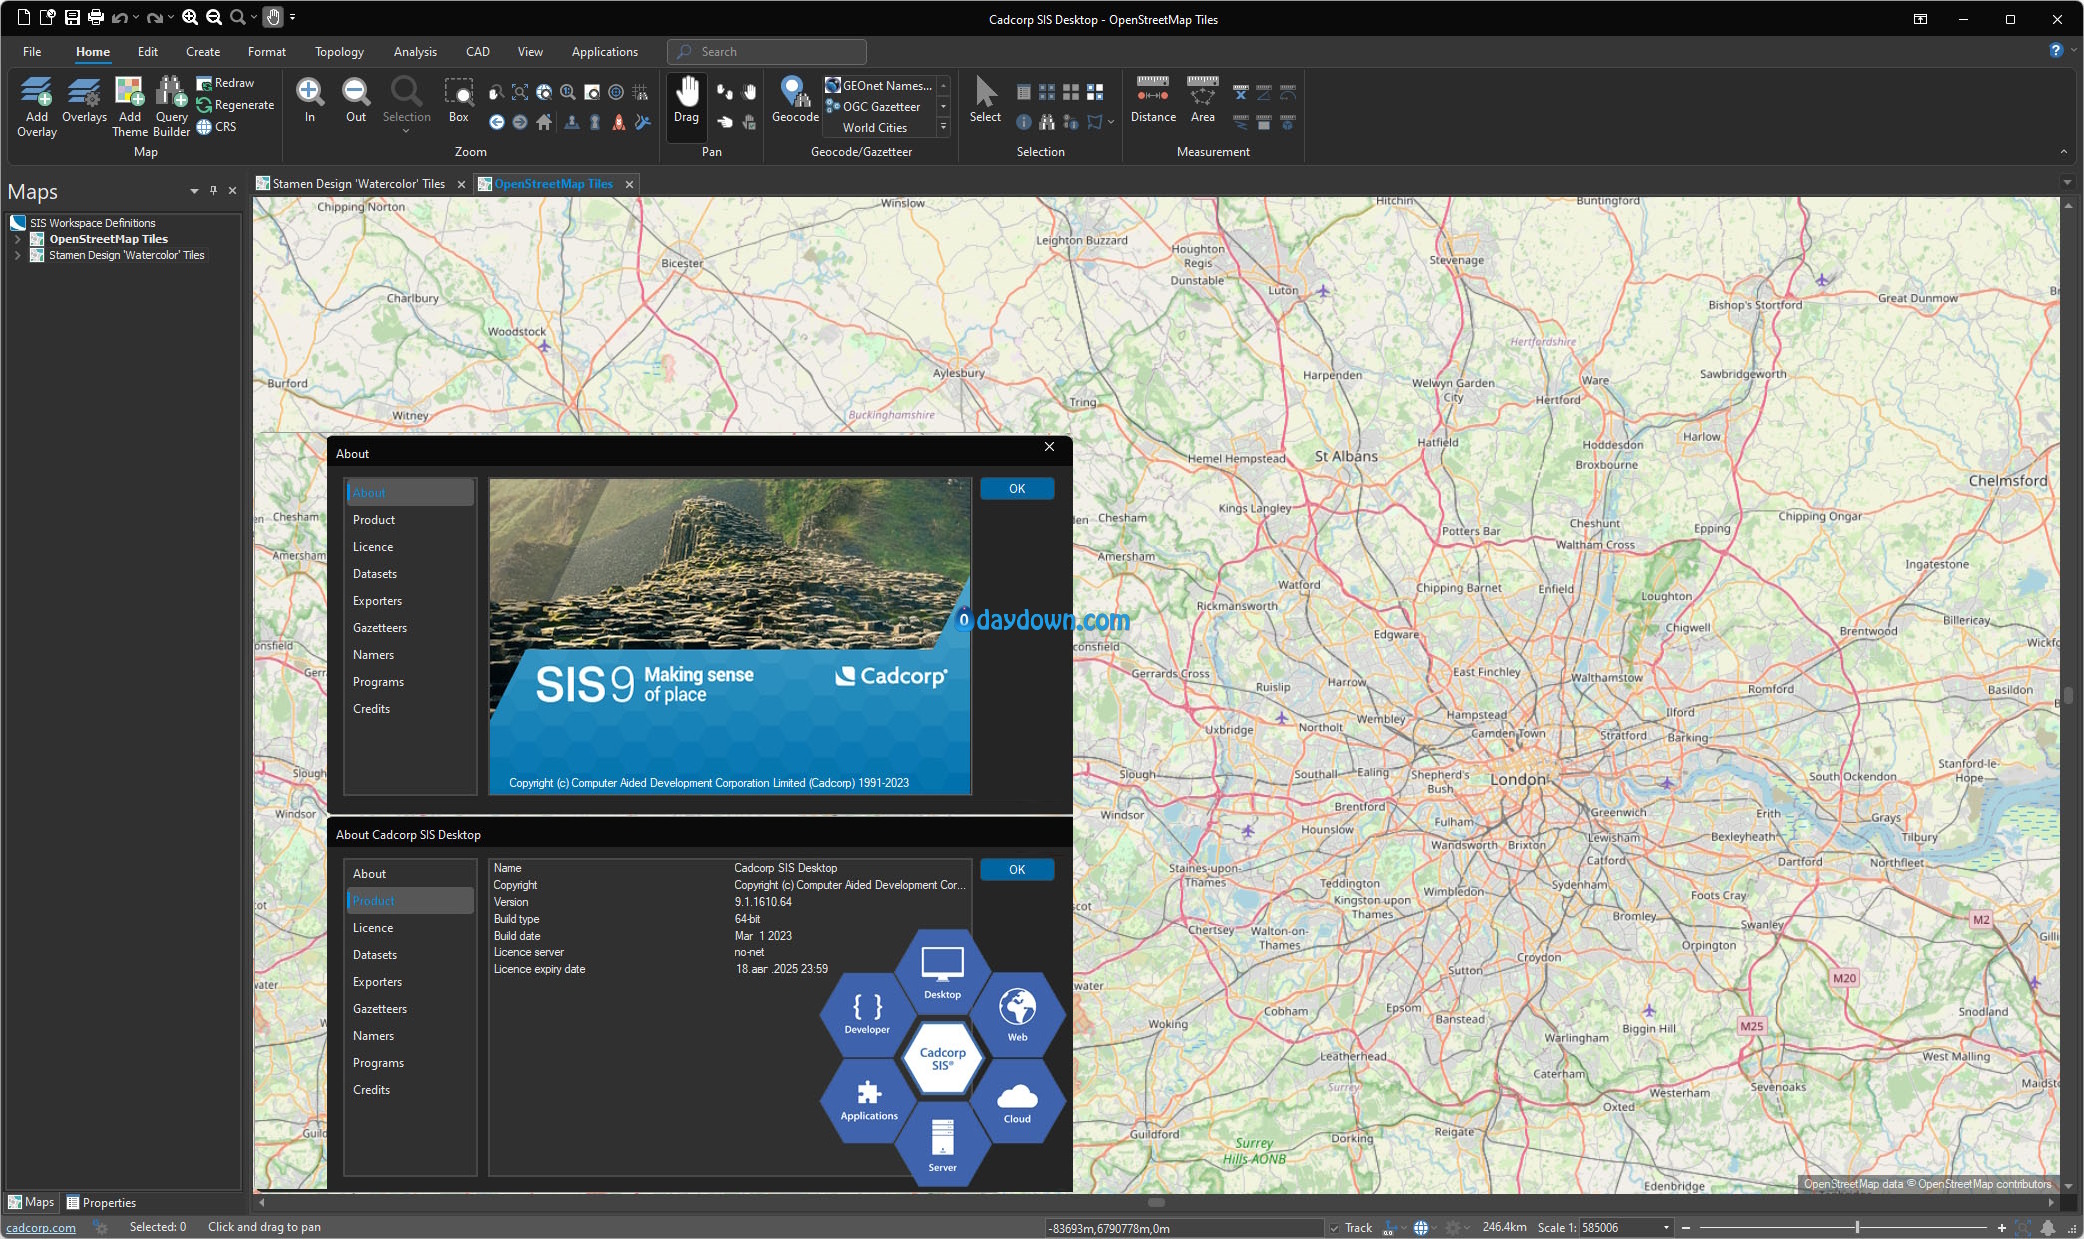Launch the Query Builder tool
The width and height of the screenshot is (2084, 1239).
pyautogui.click(x=171, y=107)
